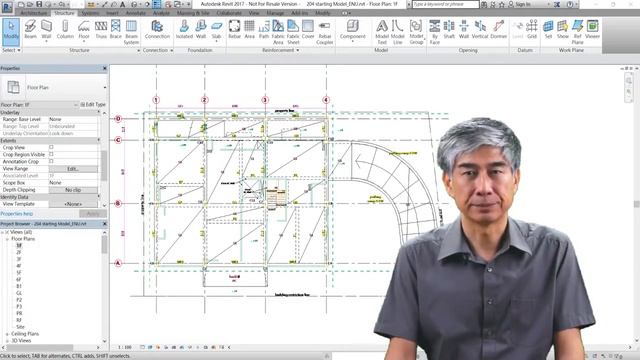Image resolution: width=640 pixels, height=360 pixels.
Task: Open the Manage ribbon tab
Action: 275,13
